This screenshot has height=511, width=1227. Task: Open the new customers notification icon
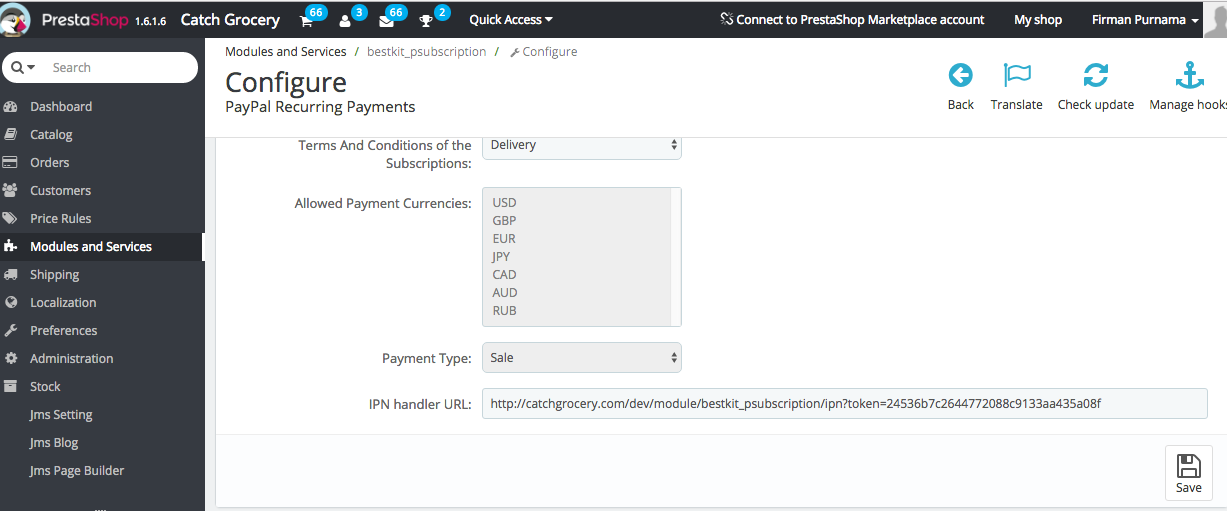(x=345, y=21)
